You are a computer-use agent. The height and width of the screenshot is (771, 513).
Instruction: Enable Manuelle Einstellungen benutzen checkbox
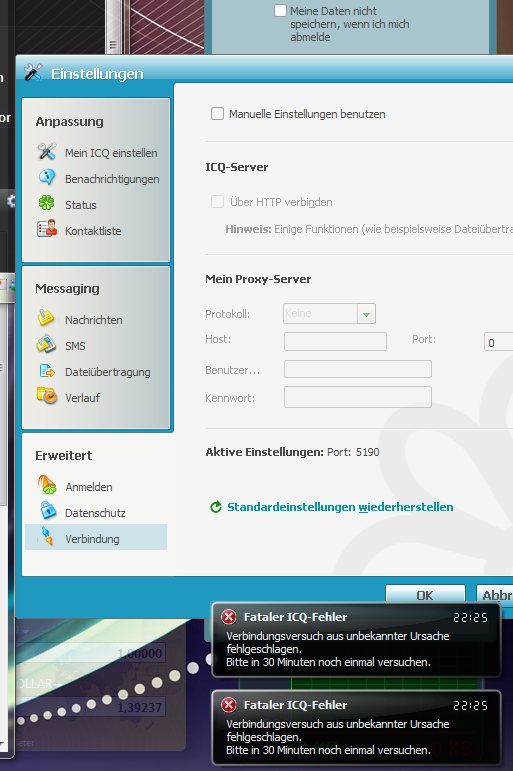[x=217, y=114]
